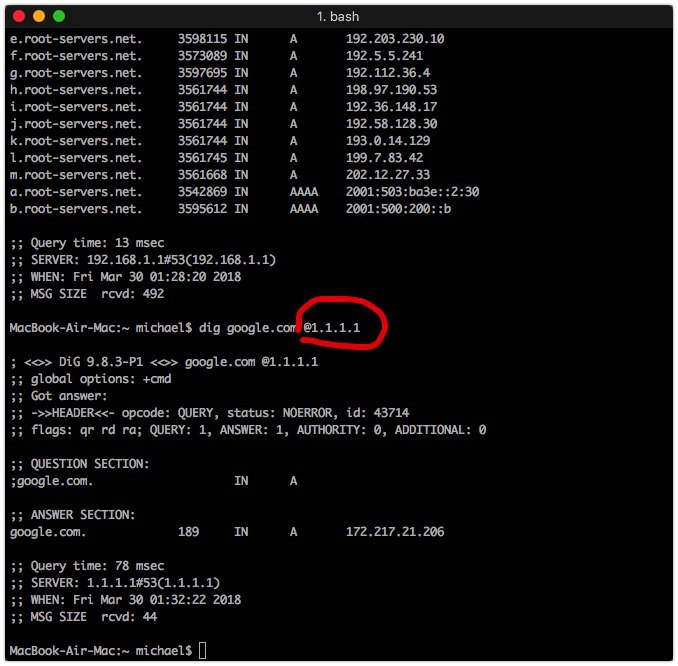
Task: Select answer IP 172.217.21.206
Action: tap(395, 532)
